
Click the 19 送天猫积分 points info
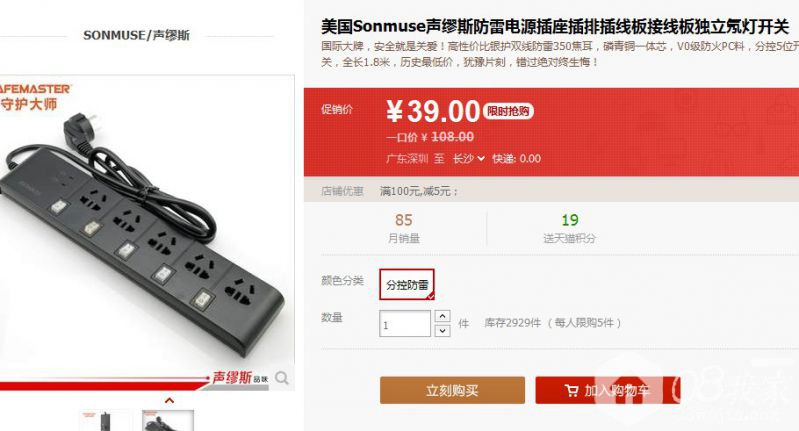(570, 228)
